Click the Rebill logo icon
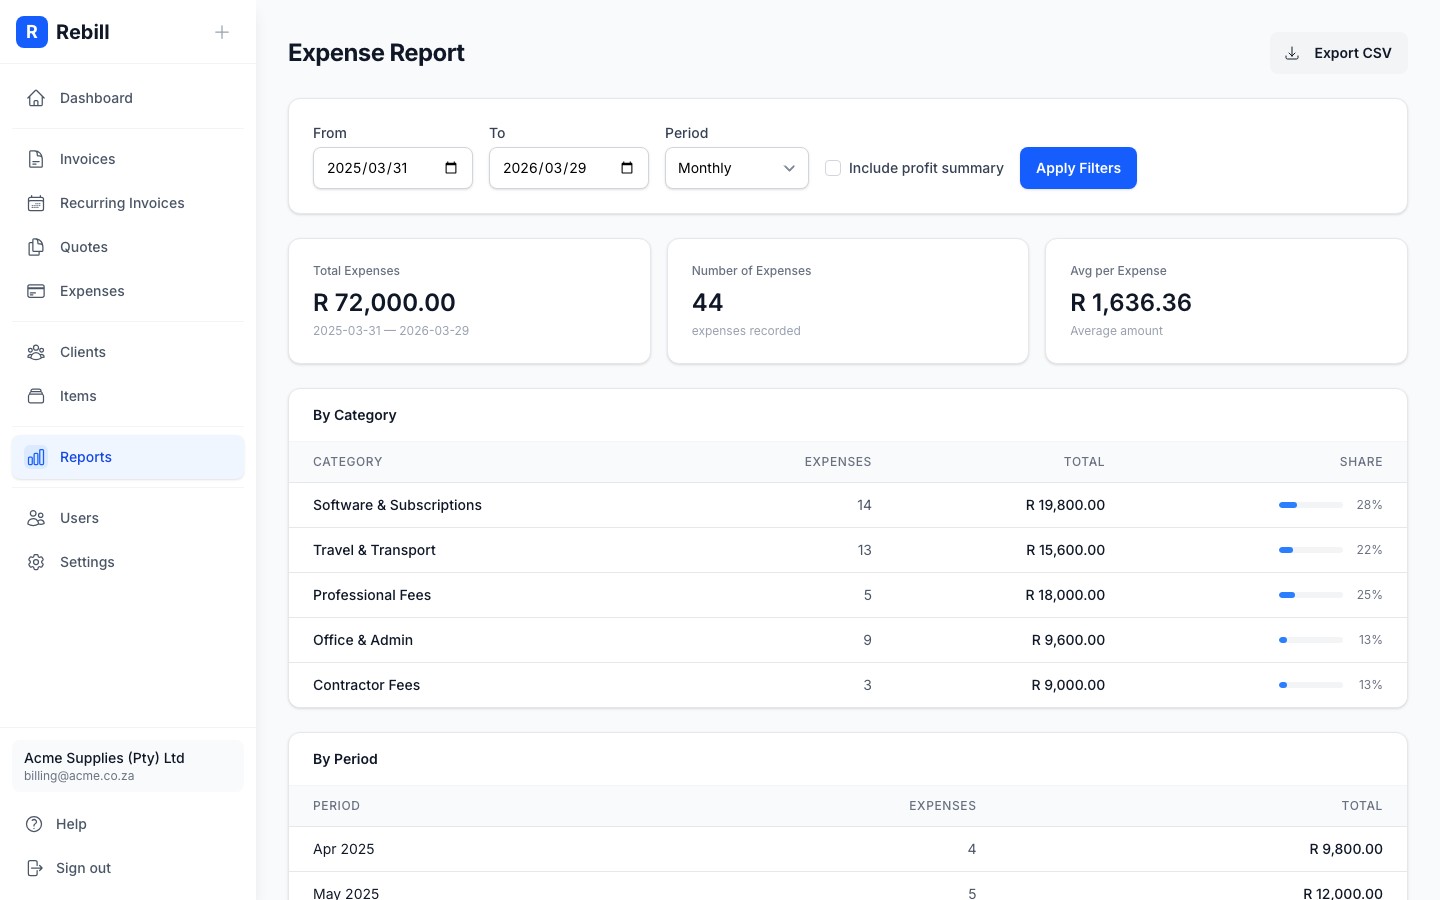This screenshot has width=1440, height=900. 32,32
